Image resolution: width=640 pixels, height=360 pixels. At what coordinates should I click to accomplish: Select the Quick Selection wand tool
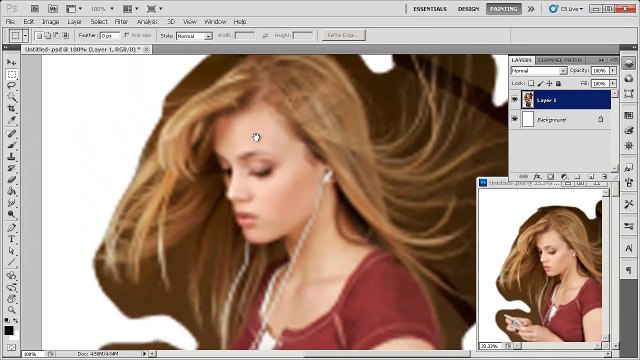pos(11,97)
